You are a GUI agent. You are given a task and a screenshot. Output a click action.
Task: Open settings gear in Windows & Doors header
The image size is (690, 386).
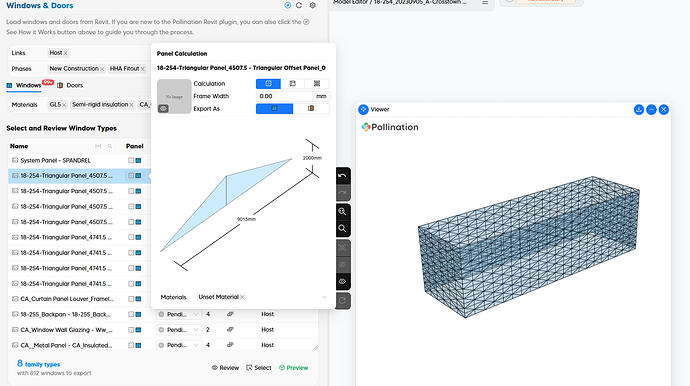(x=312, y=5)
